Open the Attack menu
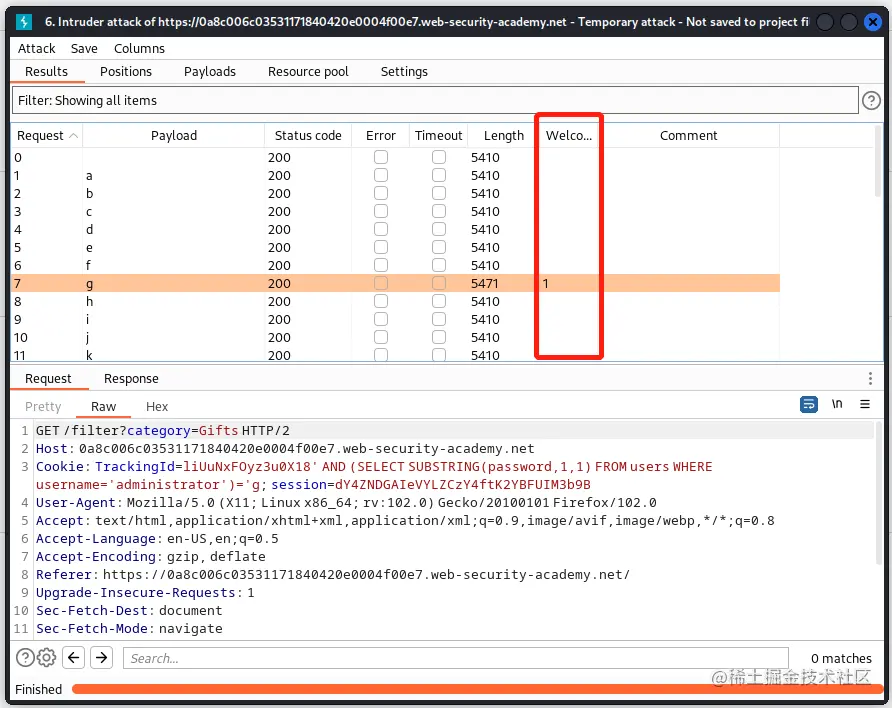The width and height of the screenshot is (892, 708). tap(36, 49)
